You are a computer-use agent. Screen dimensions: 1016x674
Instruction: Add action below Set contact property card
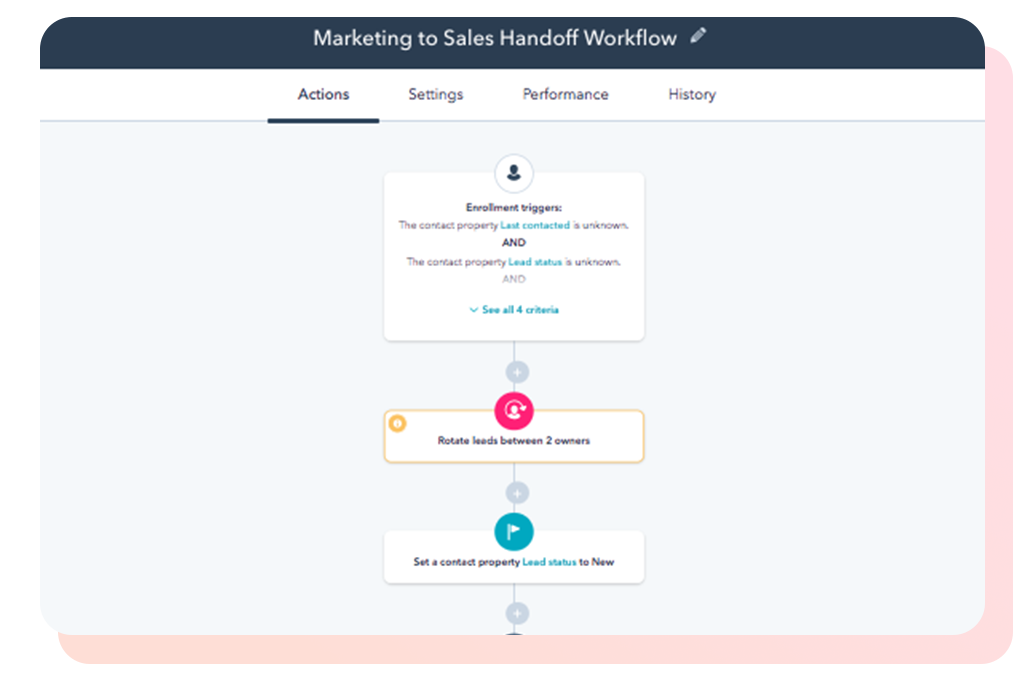pyautogui.click(x=517, y=614)
